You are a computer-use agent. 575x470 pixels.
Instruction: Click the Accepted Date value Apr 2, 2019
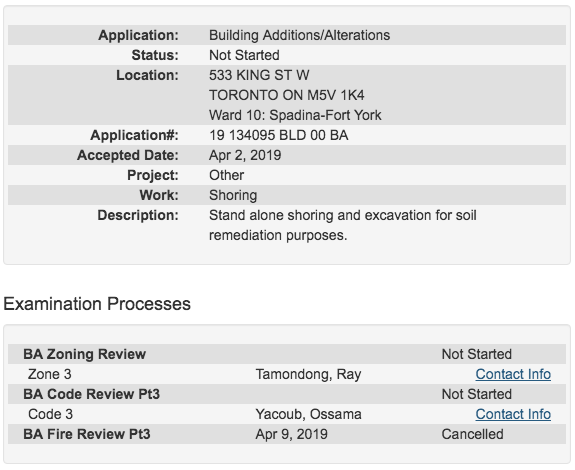245,155
